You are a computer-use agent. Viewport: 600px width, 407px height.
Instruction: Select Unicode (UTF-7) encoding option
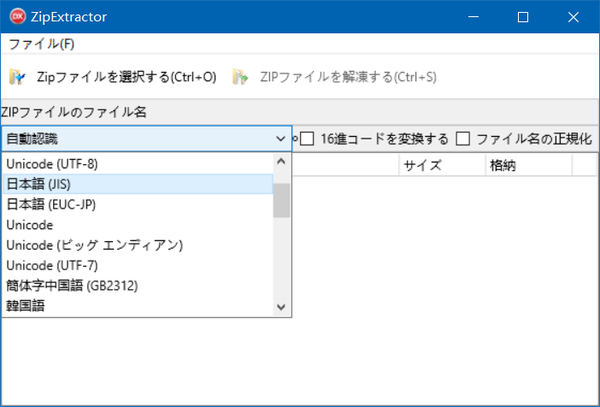click(x=138, y=265)
